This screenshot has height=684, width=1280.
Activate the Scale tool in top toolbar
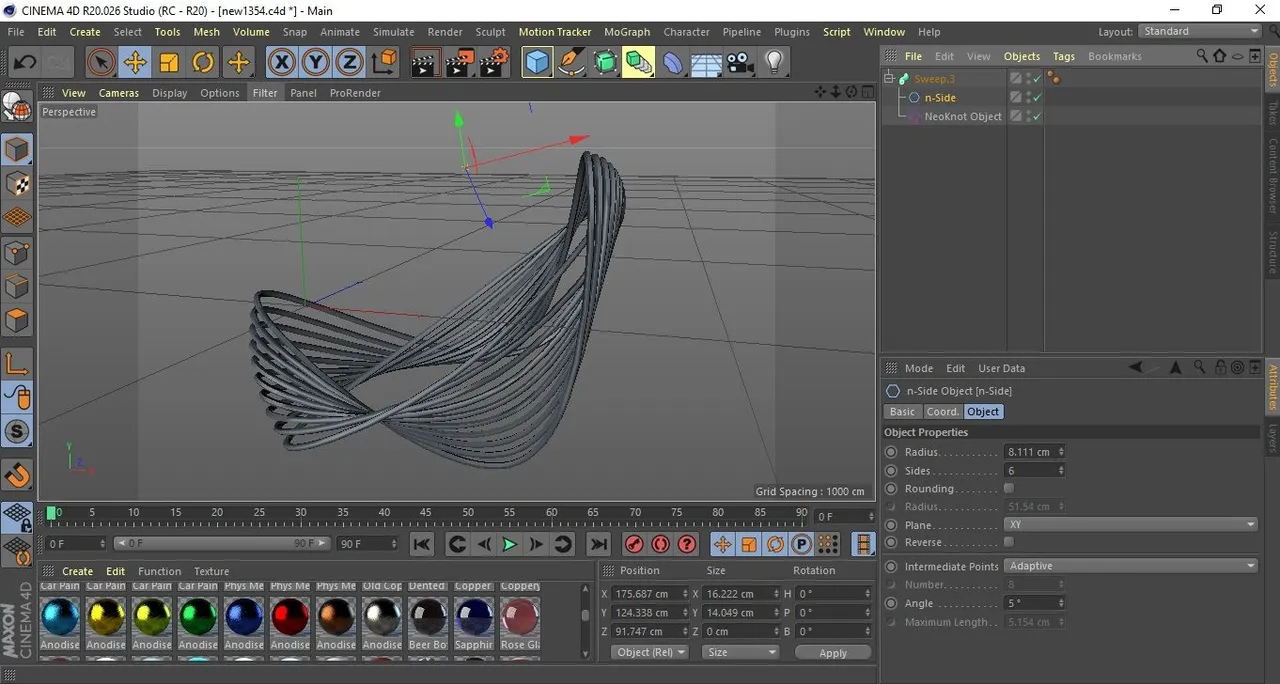point(169,63)
